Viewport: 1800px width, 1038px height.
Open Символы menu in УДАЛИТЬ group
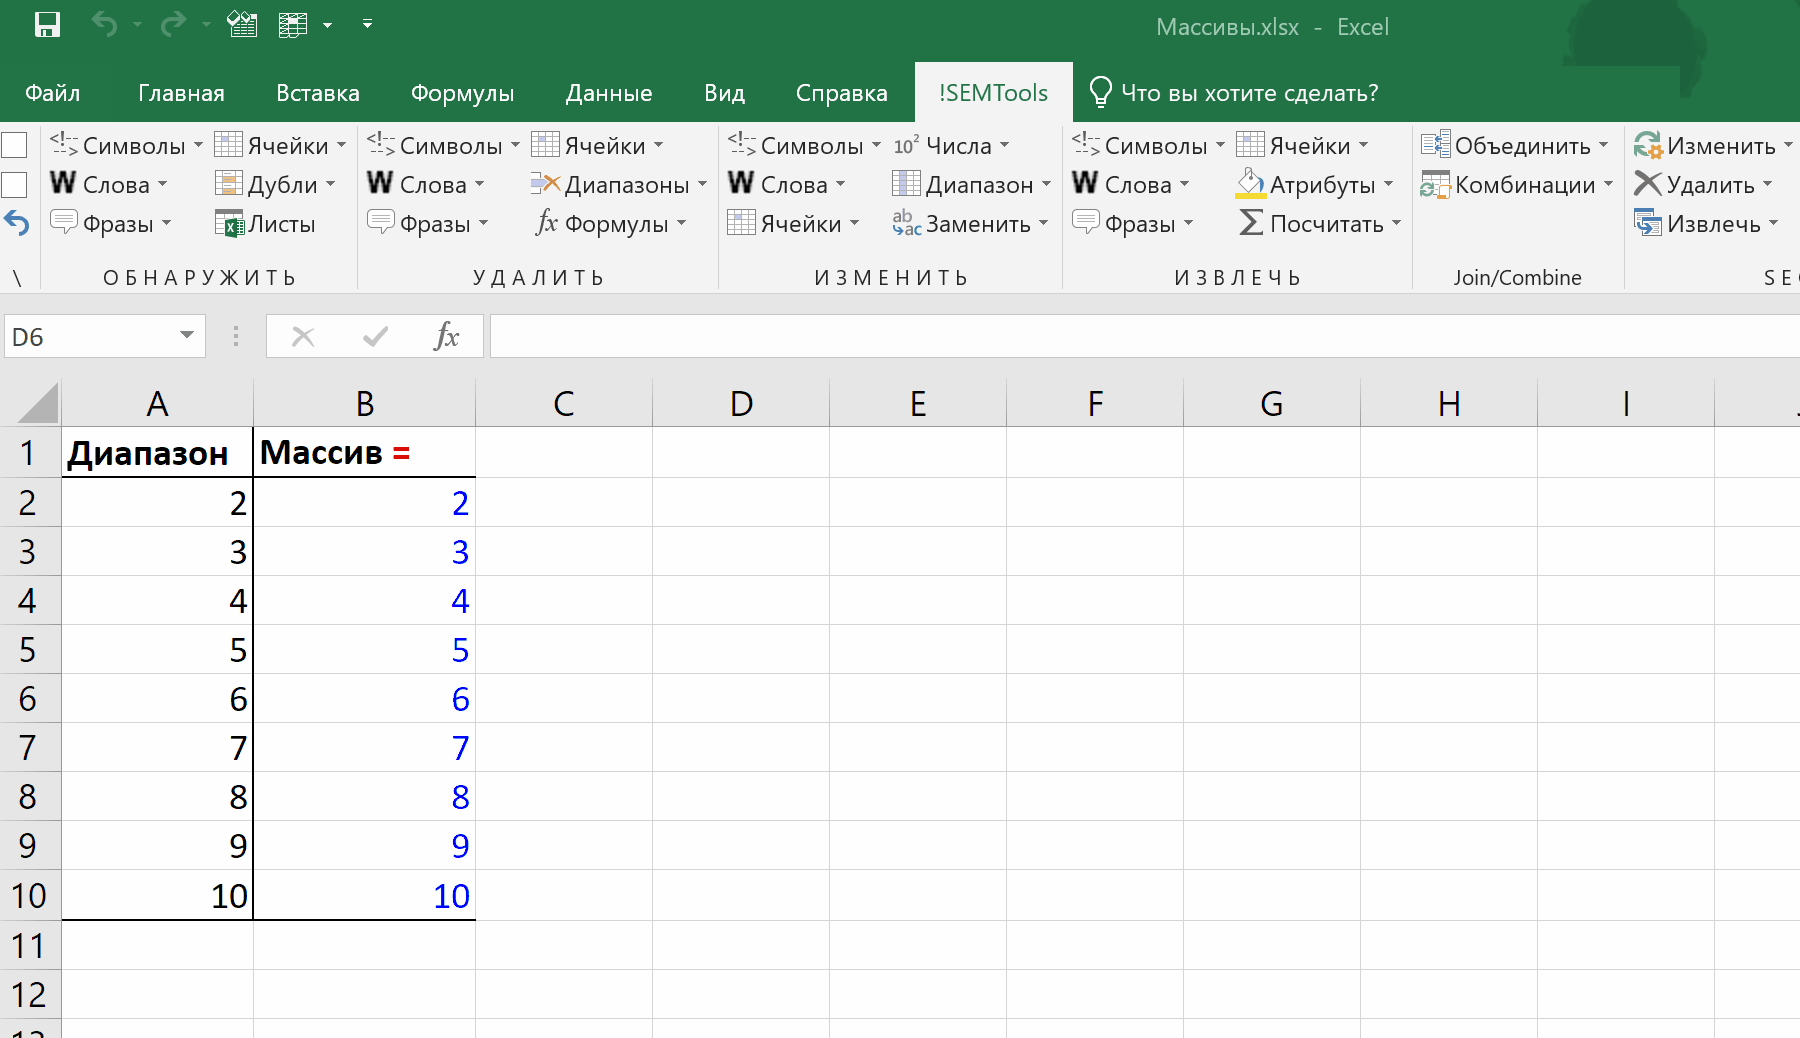pos(443,146)
